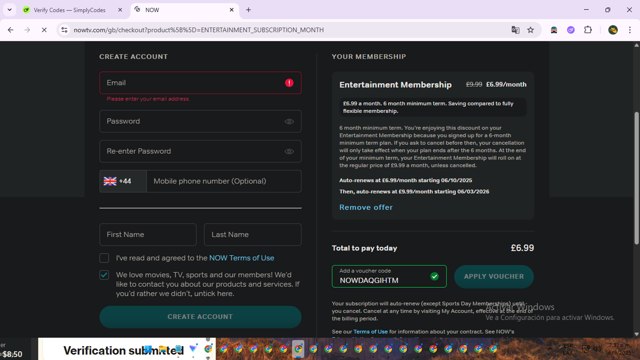Focus the Password field

[200, 121]
